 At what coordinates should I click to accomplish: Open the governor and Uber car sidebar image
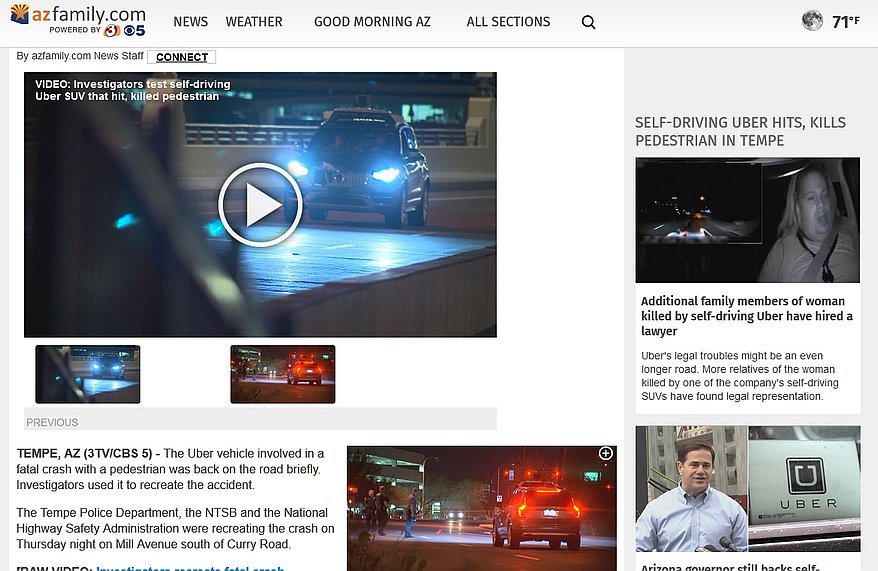click(748, 489)
